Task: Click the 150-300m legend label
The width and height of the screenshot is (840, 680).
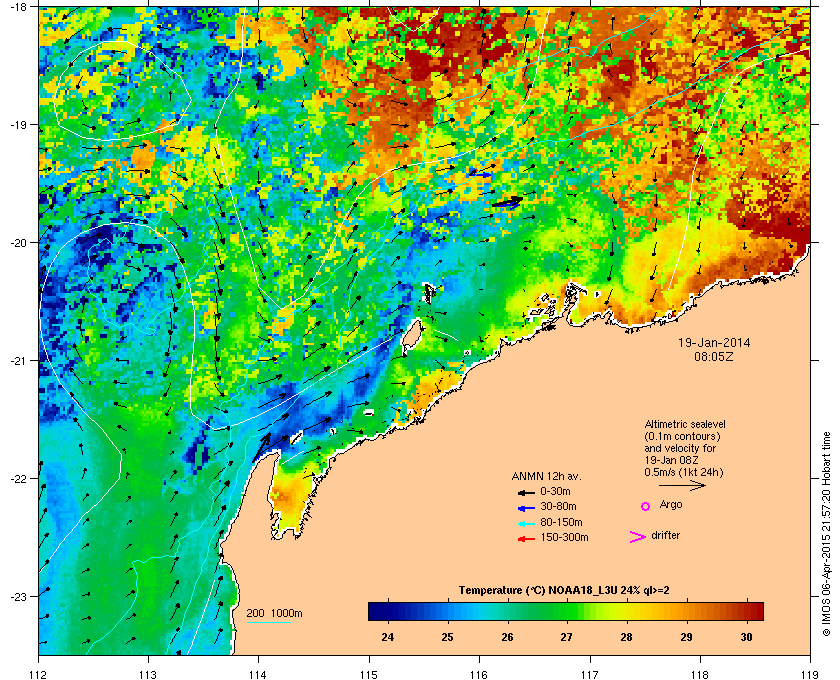Action: pyautogui.click(x=564, y=537)
